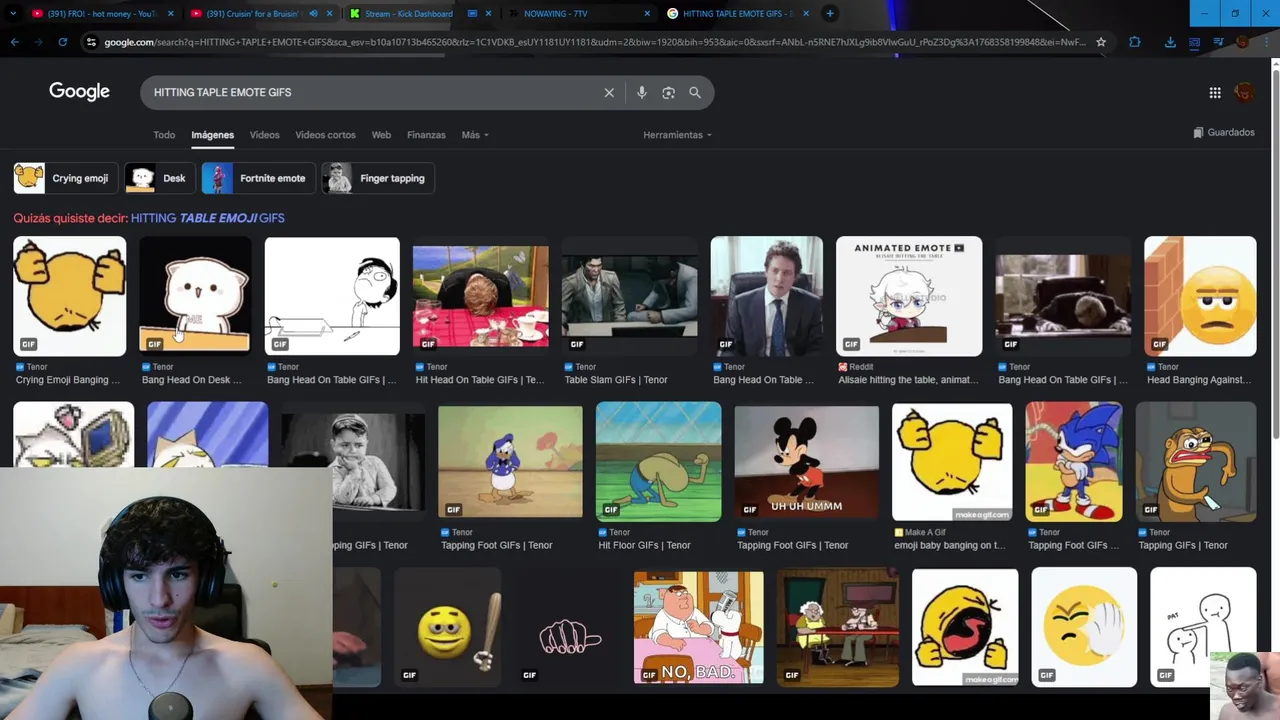Select the Imágenes tab
1280x720 pixels.
coord(213,135)
